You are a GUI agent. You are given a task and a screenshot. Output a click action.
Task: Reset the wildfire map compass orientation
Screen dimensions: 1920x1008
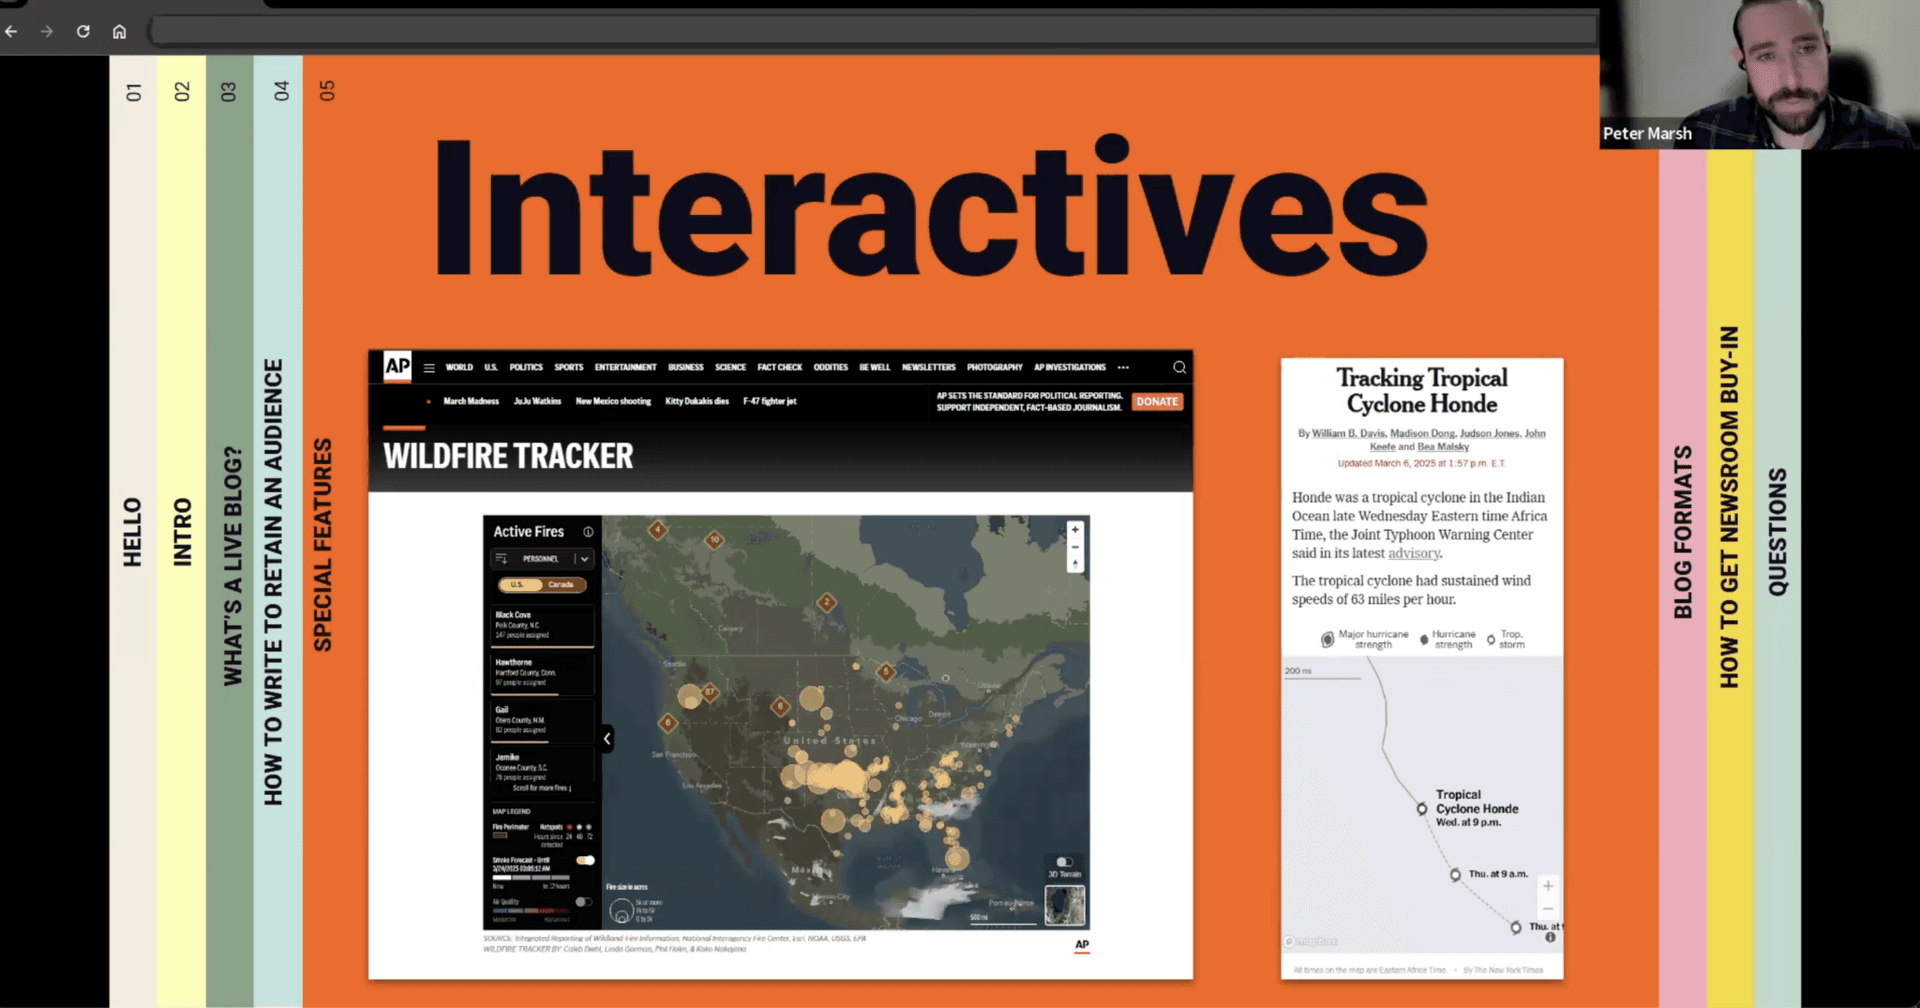(1075, 564)
